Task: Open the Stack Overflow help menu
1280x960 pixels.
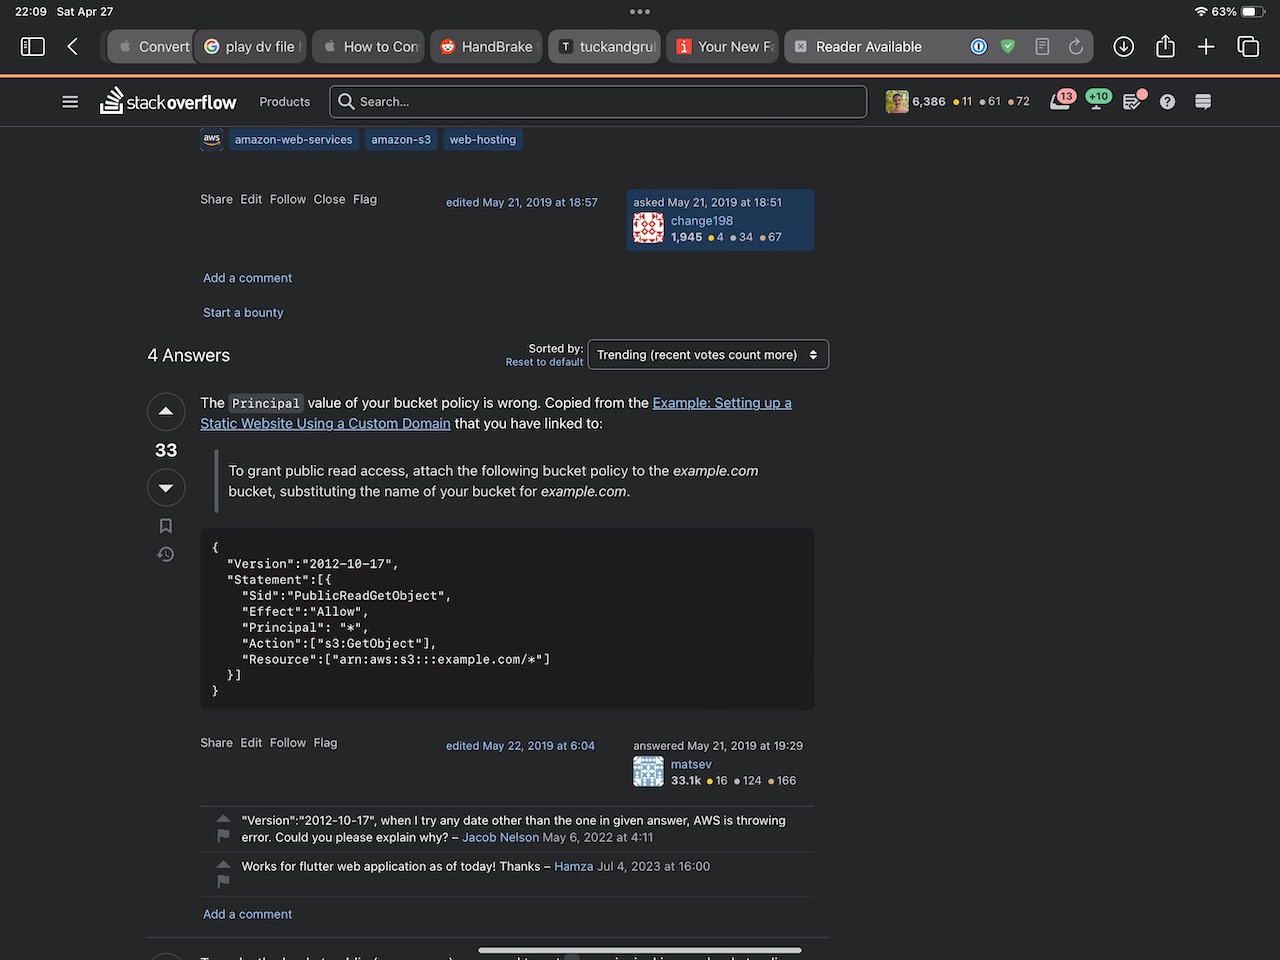Action: coord(1167,102)
